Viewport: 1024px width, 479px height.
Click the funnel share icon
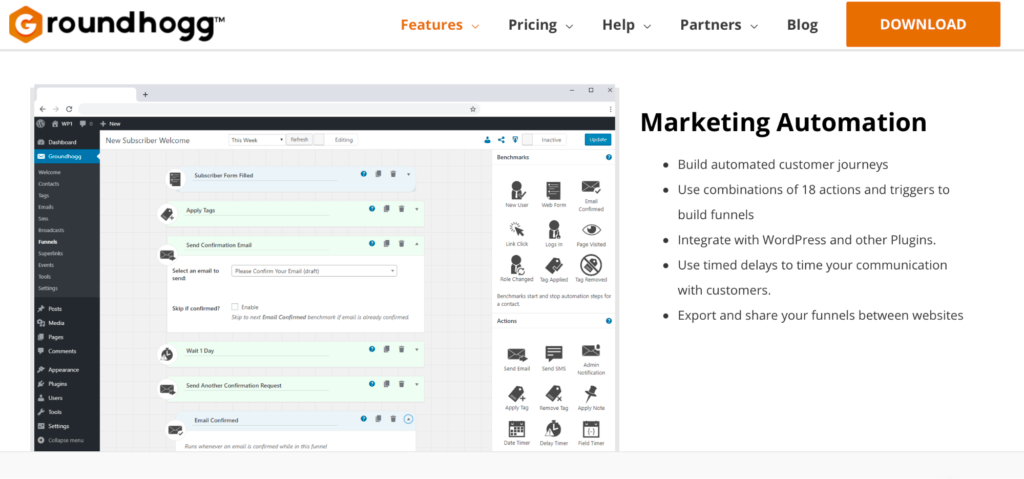tap(502, 139)
